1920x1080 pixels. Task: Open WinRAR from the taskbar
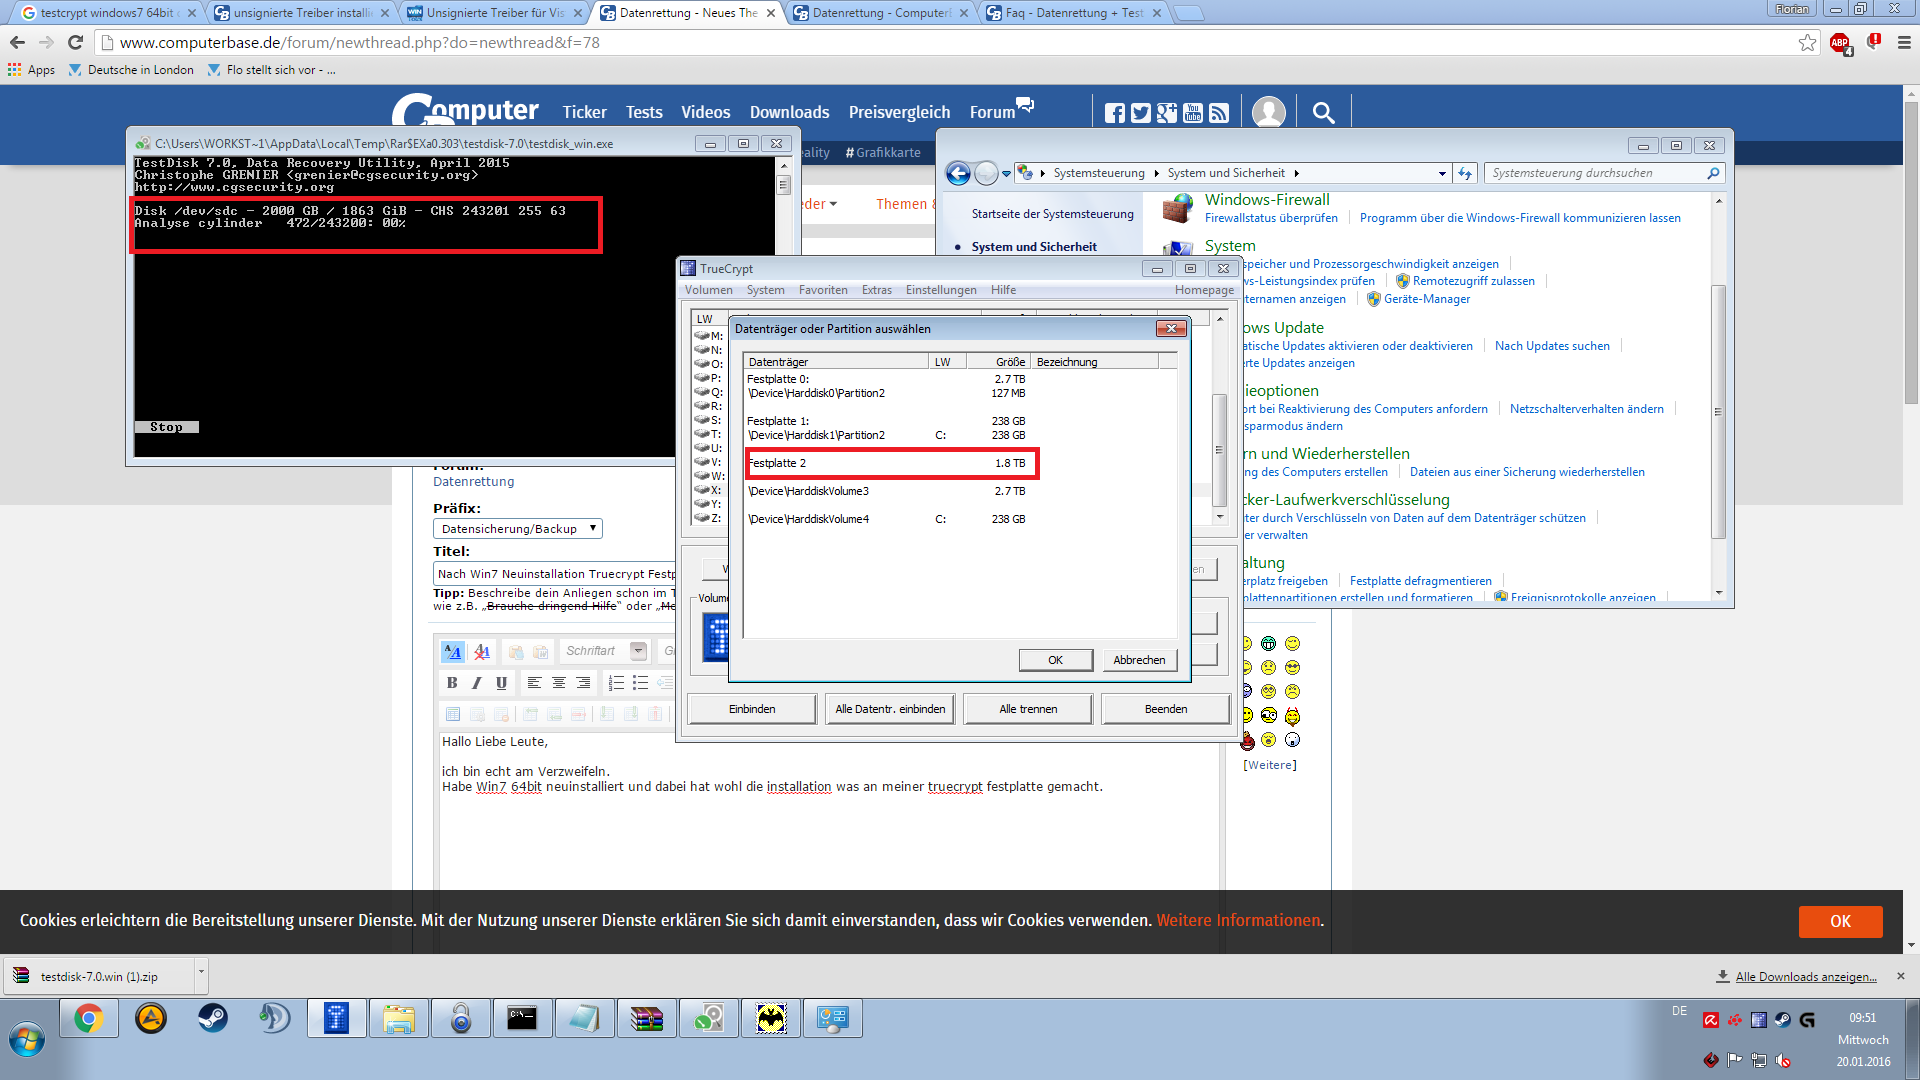tap(646, 1019)
